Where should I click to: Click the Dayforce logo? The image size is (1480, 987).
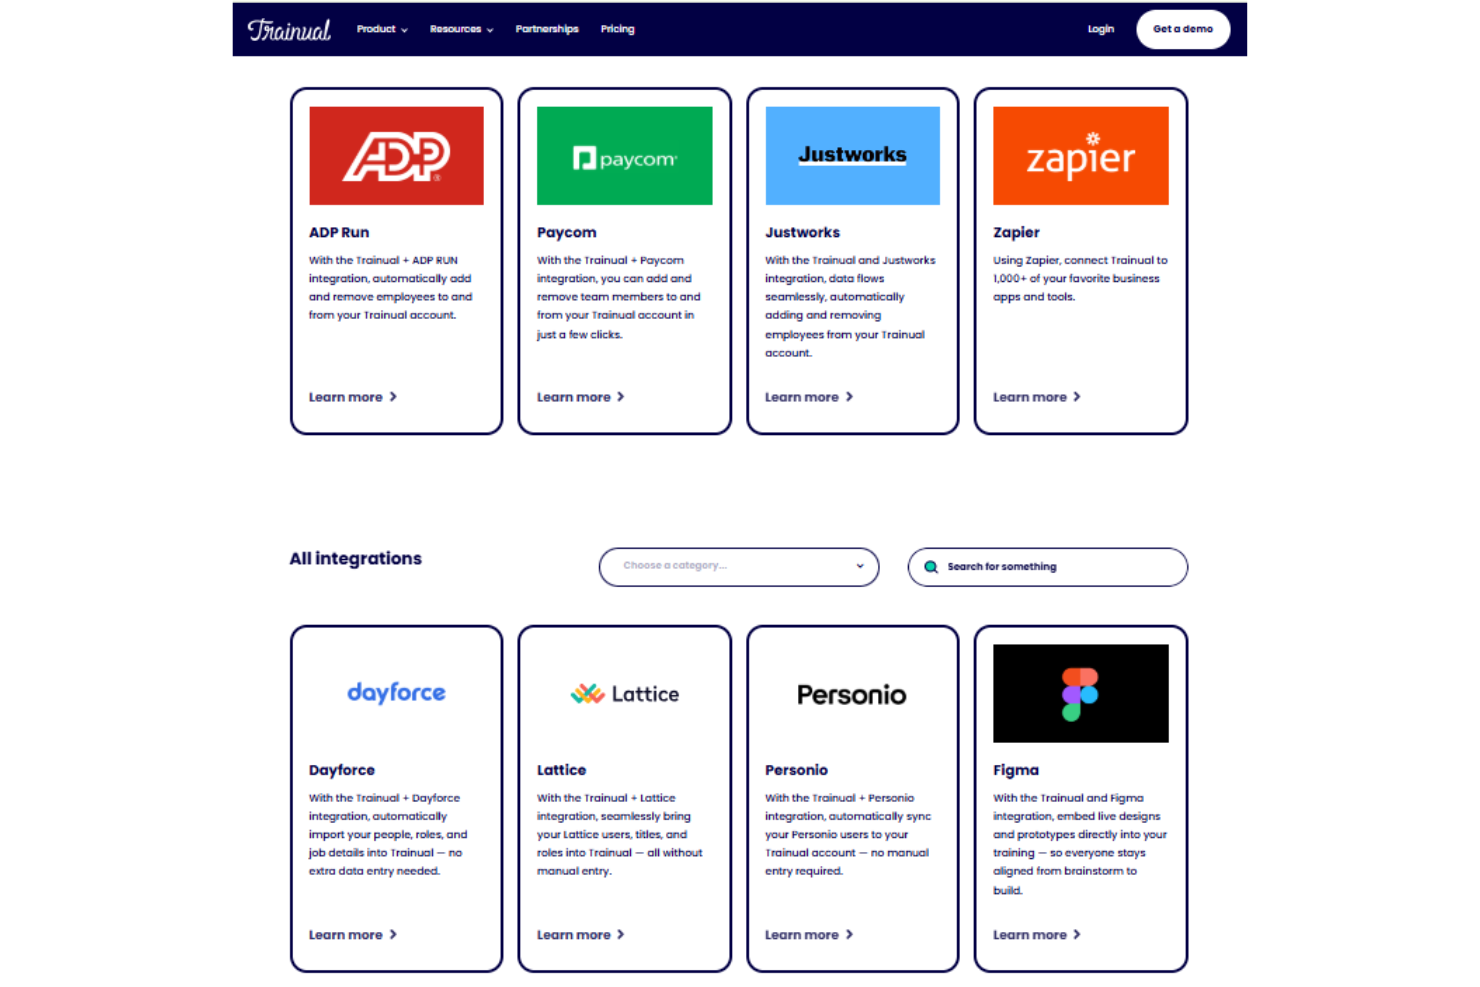(396, 693)
